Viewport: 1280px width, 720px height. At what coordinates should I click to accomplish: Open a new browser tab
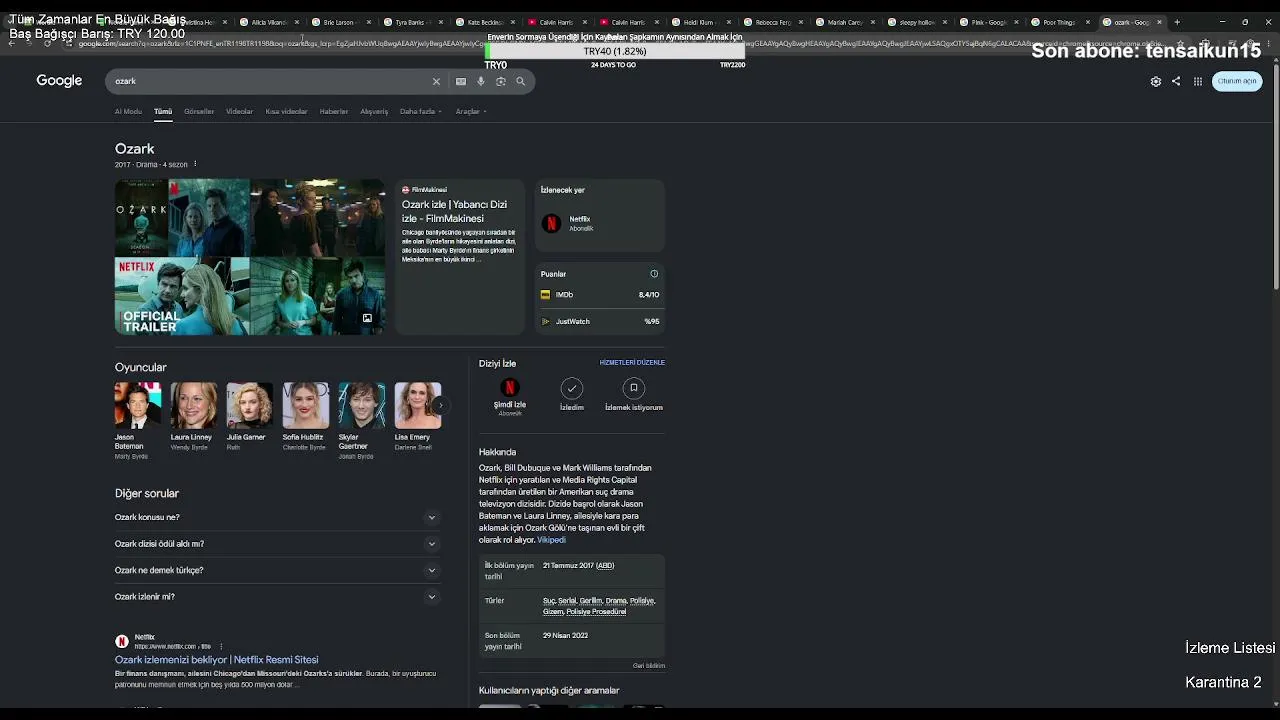[1177, 22]
